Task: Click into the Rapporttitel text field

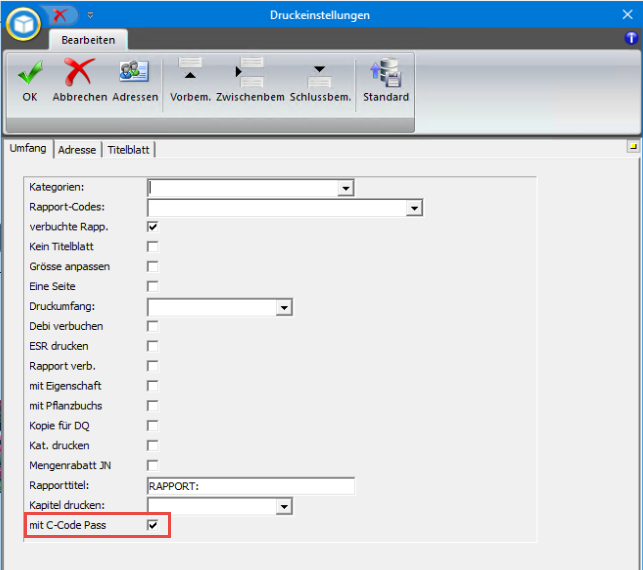Action: coord(250,486)
